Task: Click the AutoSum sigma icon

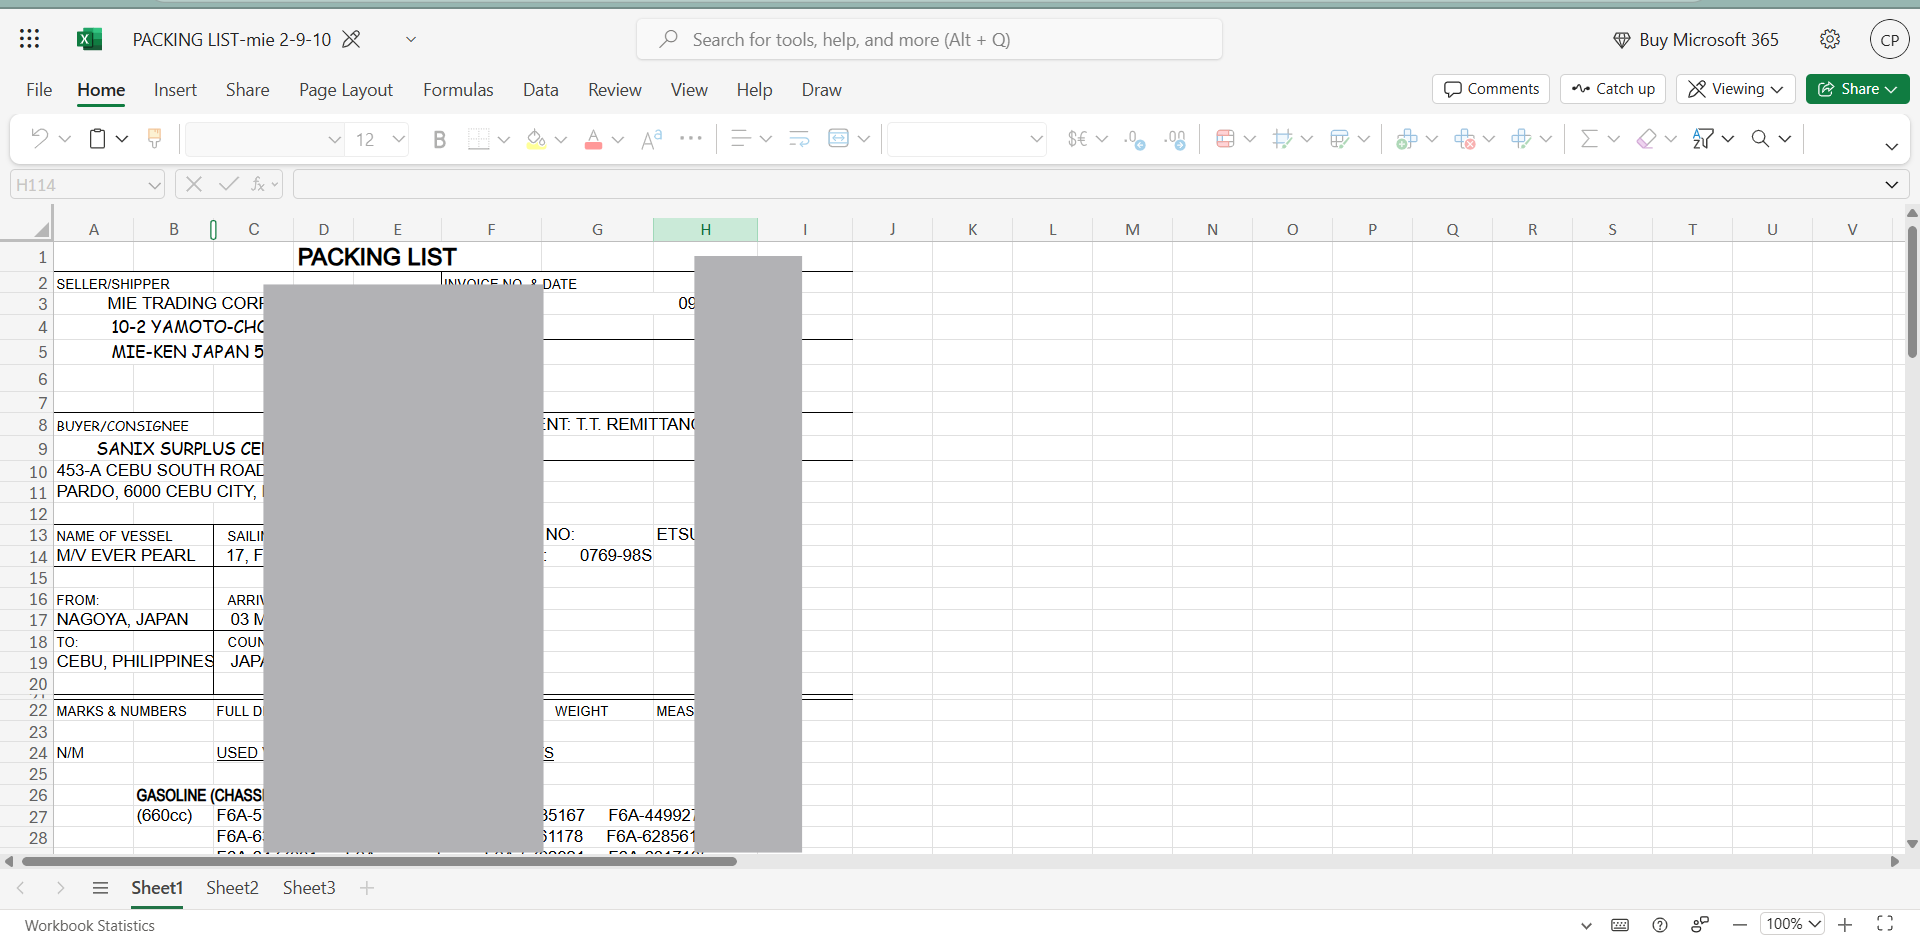Action: click(x=1589, y=139)
